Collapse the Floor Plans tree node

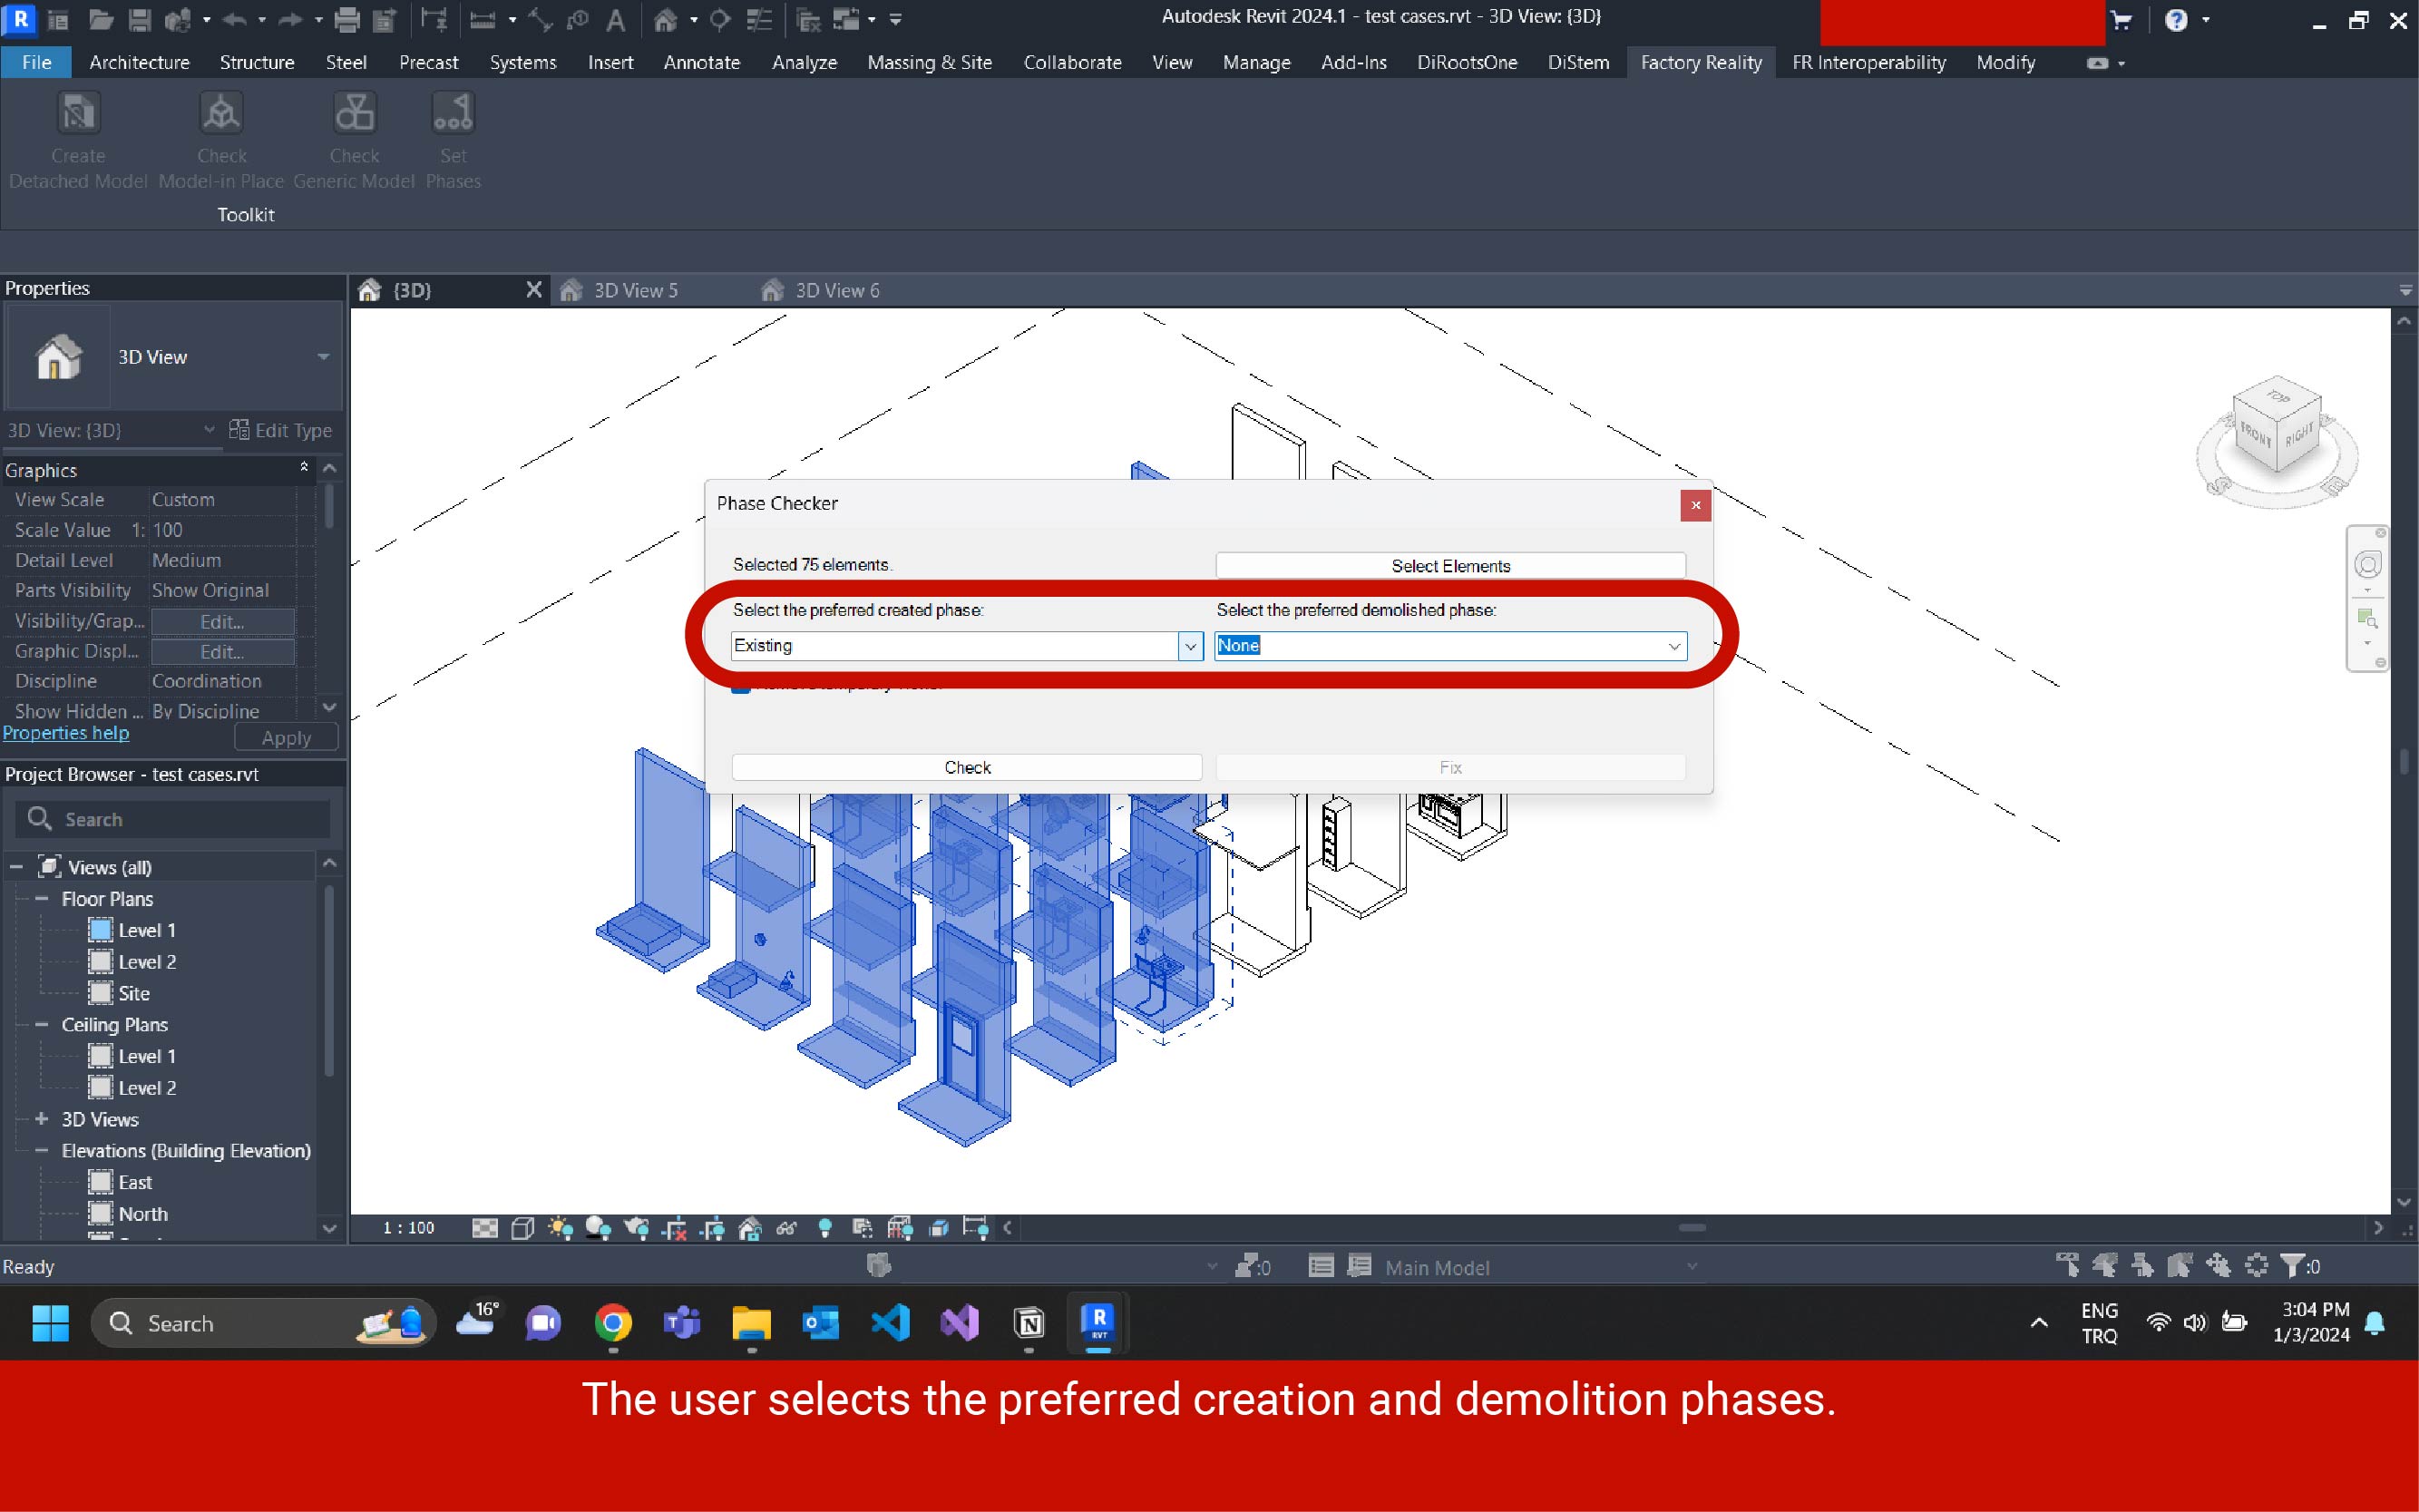[42, 898]
